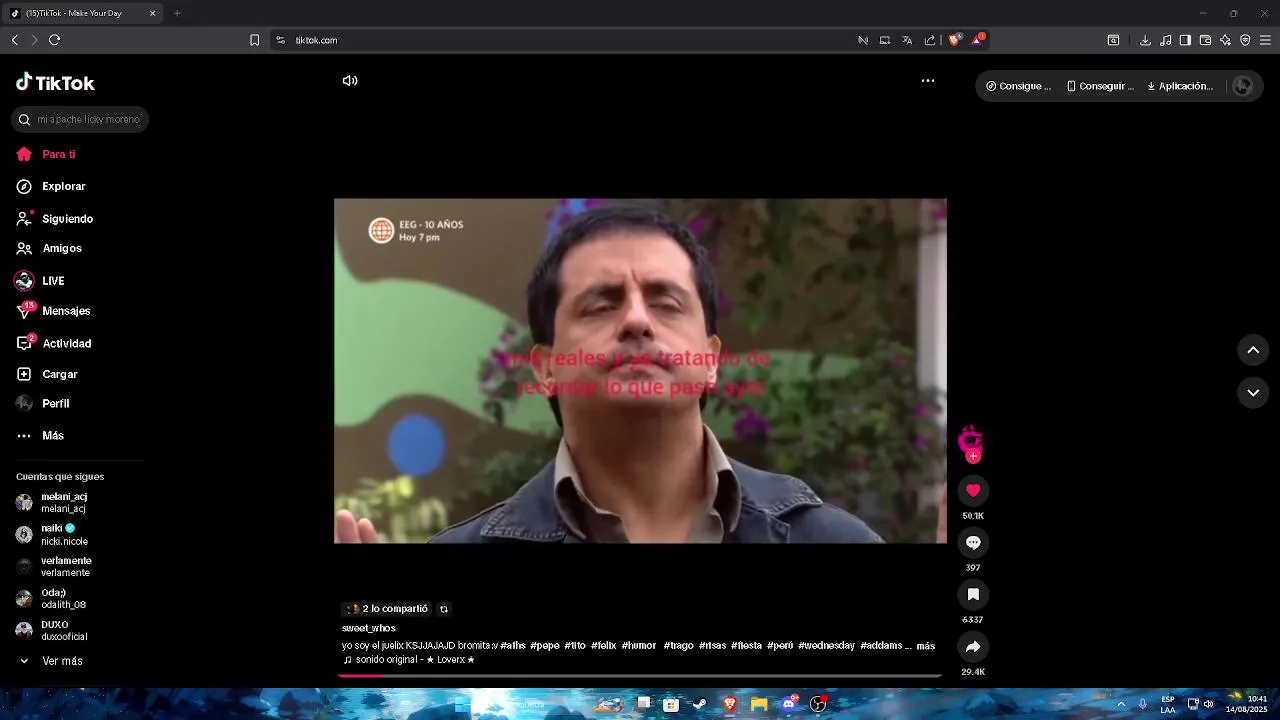Bookmark this page in address bar
The height and width of the screenshot is (720, 1280).
(x=254, y=40)
